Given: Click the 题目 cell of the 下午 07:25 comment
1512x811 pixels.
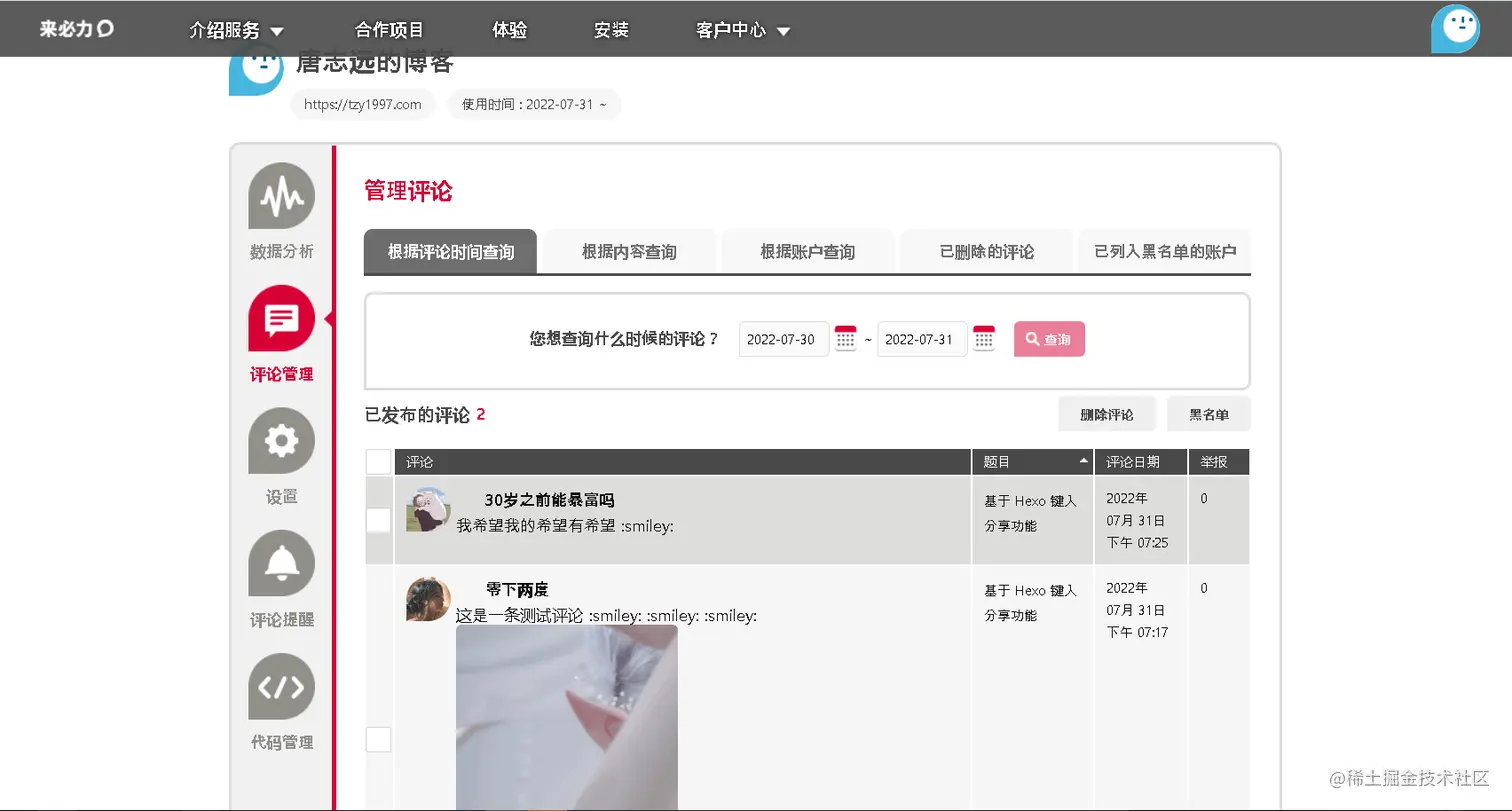Looking at the screenshot, I should (1032, 520).
